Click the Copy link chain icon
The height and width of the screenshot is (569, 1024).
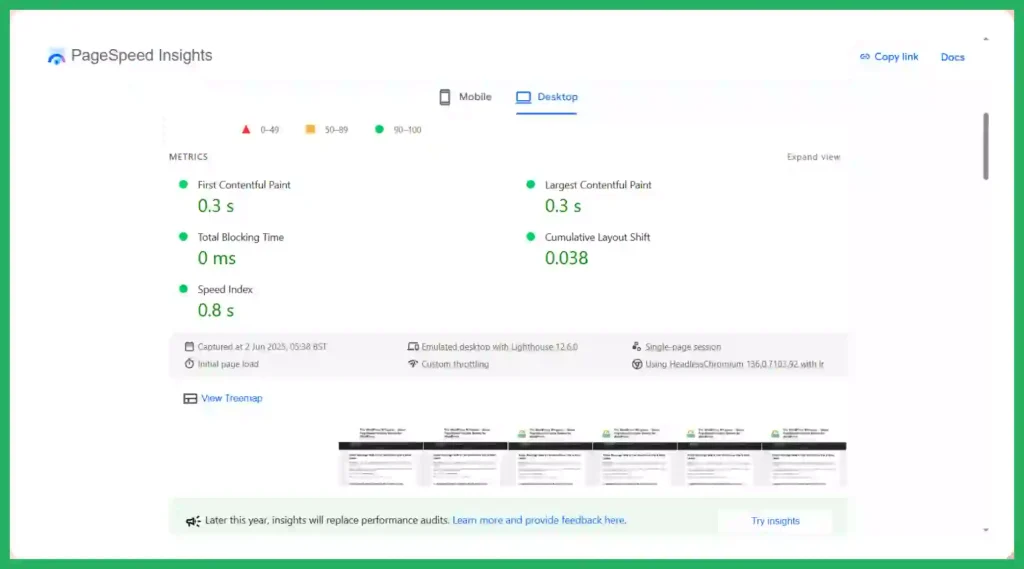pyautogui.click(x=865, y=57)
